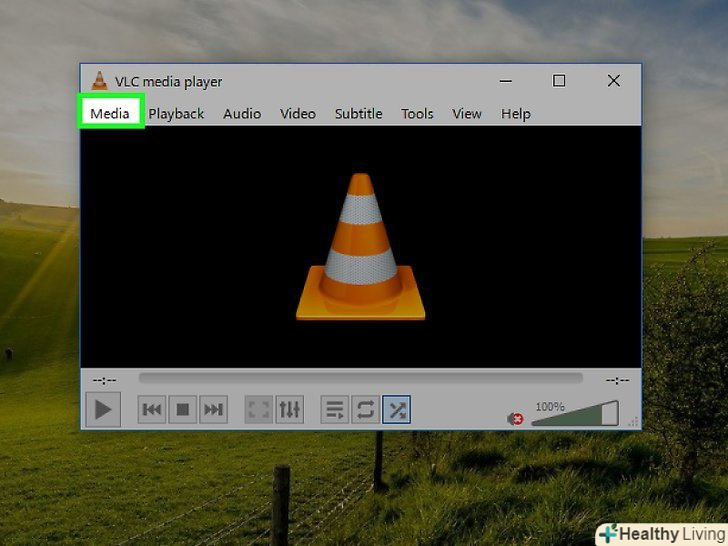Open the Video menu

(298, 114)
